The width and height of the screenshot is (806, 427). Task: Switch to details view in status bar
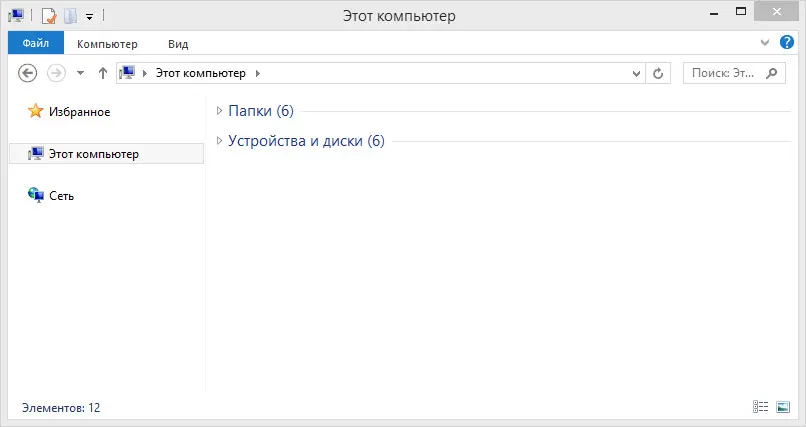760,407
